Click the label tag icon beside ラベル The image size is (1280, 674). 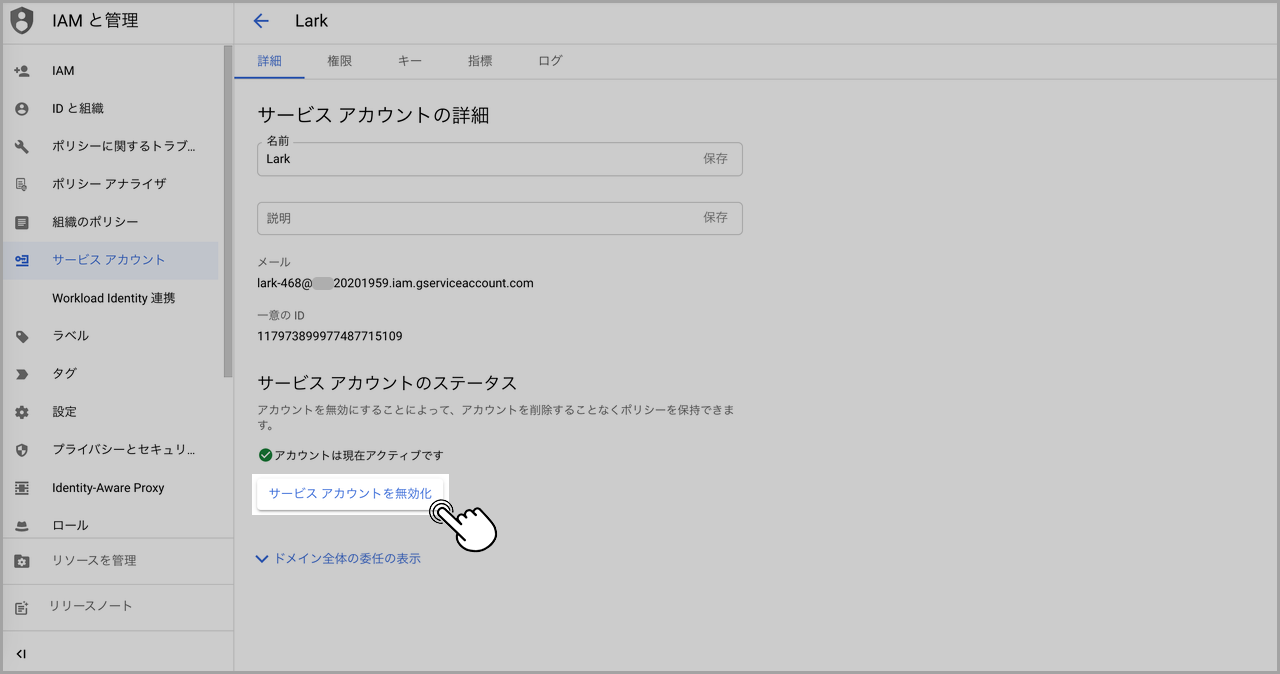[x=21, y=336]
